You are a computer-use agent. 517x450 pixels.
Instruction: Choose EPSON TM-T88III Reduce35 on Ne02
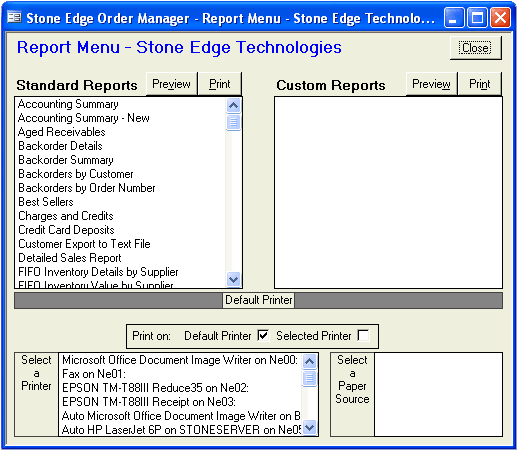tap(180, 388)
